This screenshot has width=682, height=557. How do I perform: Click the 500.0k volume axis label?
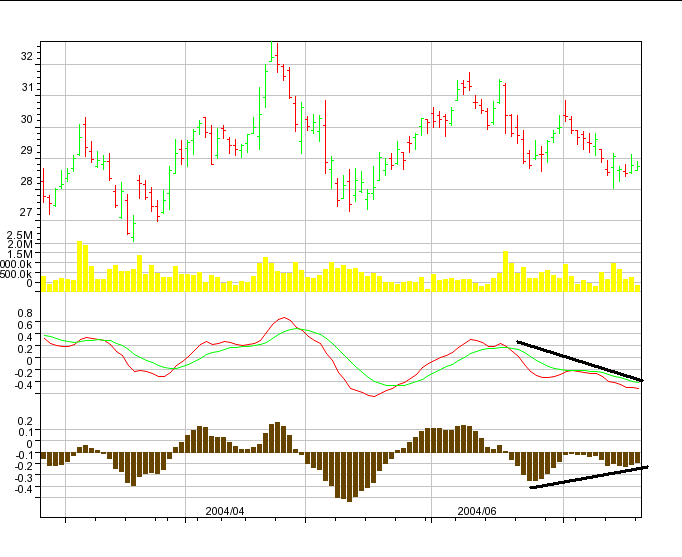(x=18, y=274)
